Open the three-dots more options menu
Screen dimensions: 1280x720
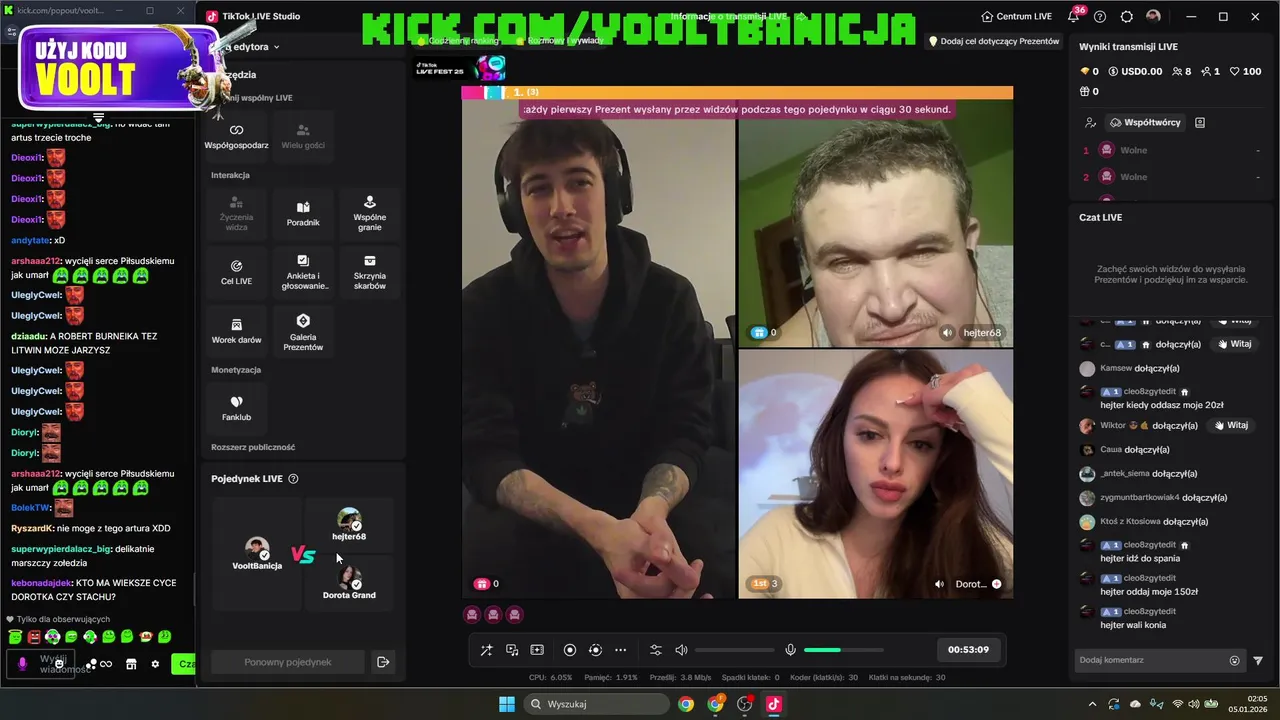(620, 650)
